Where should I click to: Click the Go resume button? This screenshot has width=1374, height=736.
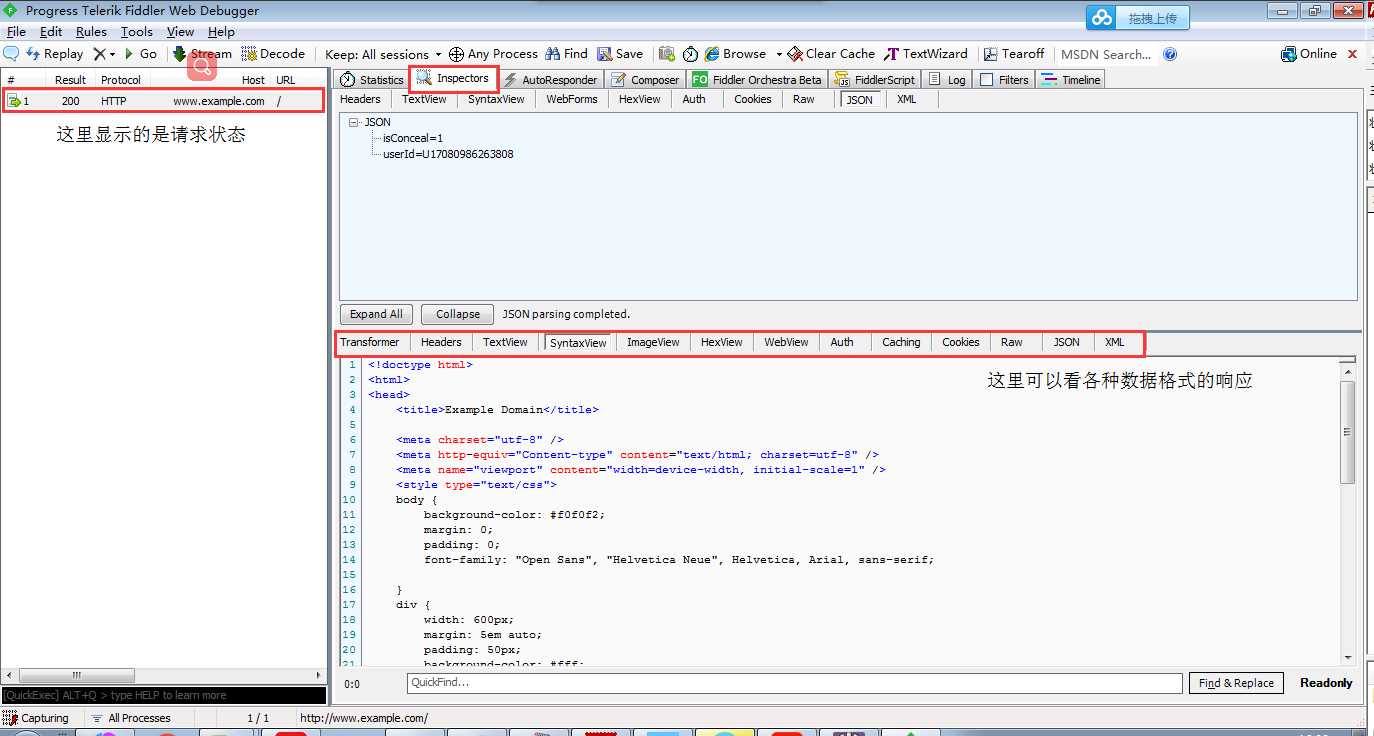pyautogui.click(x=140, y=54)
